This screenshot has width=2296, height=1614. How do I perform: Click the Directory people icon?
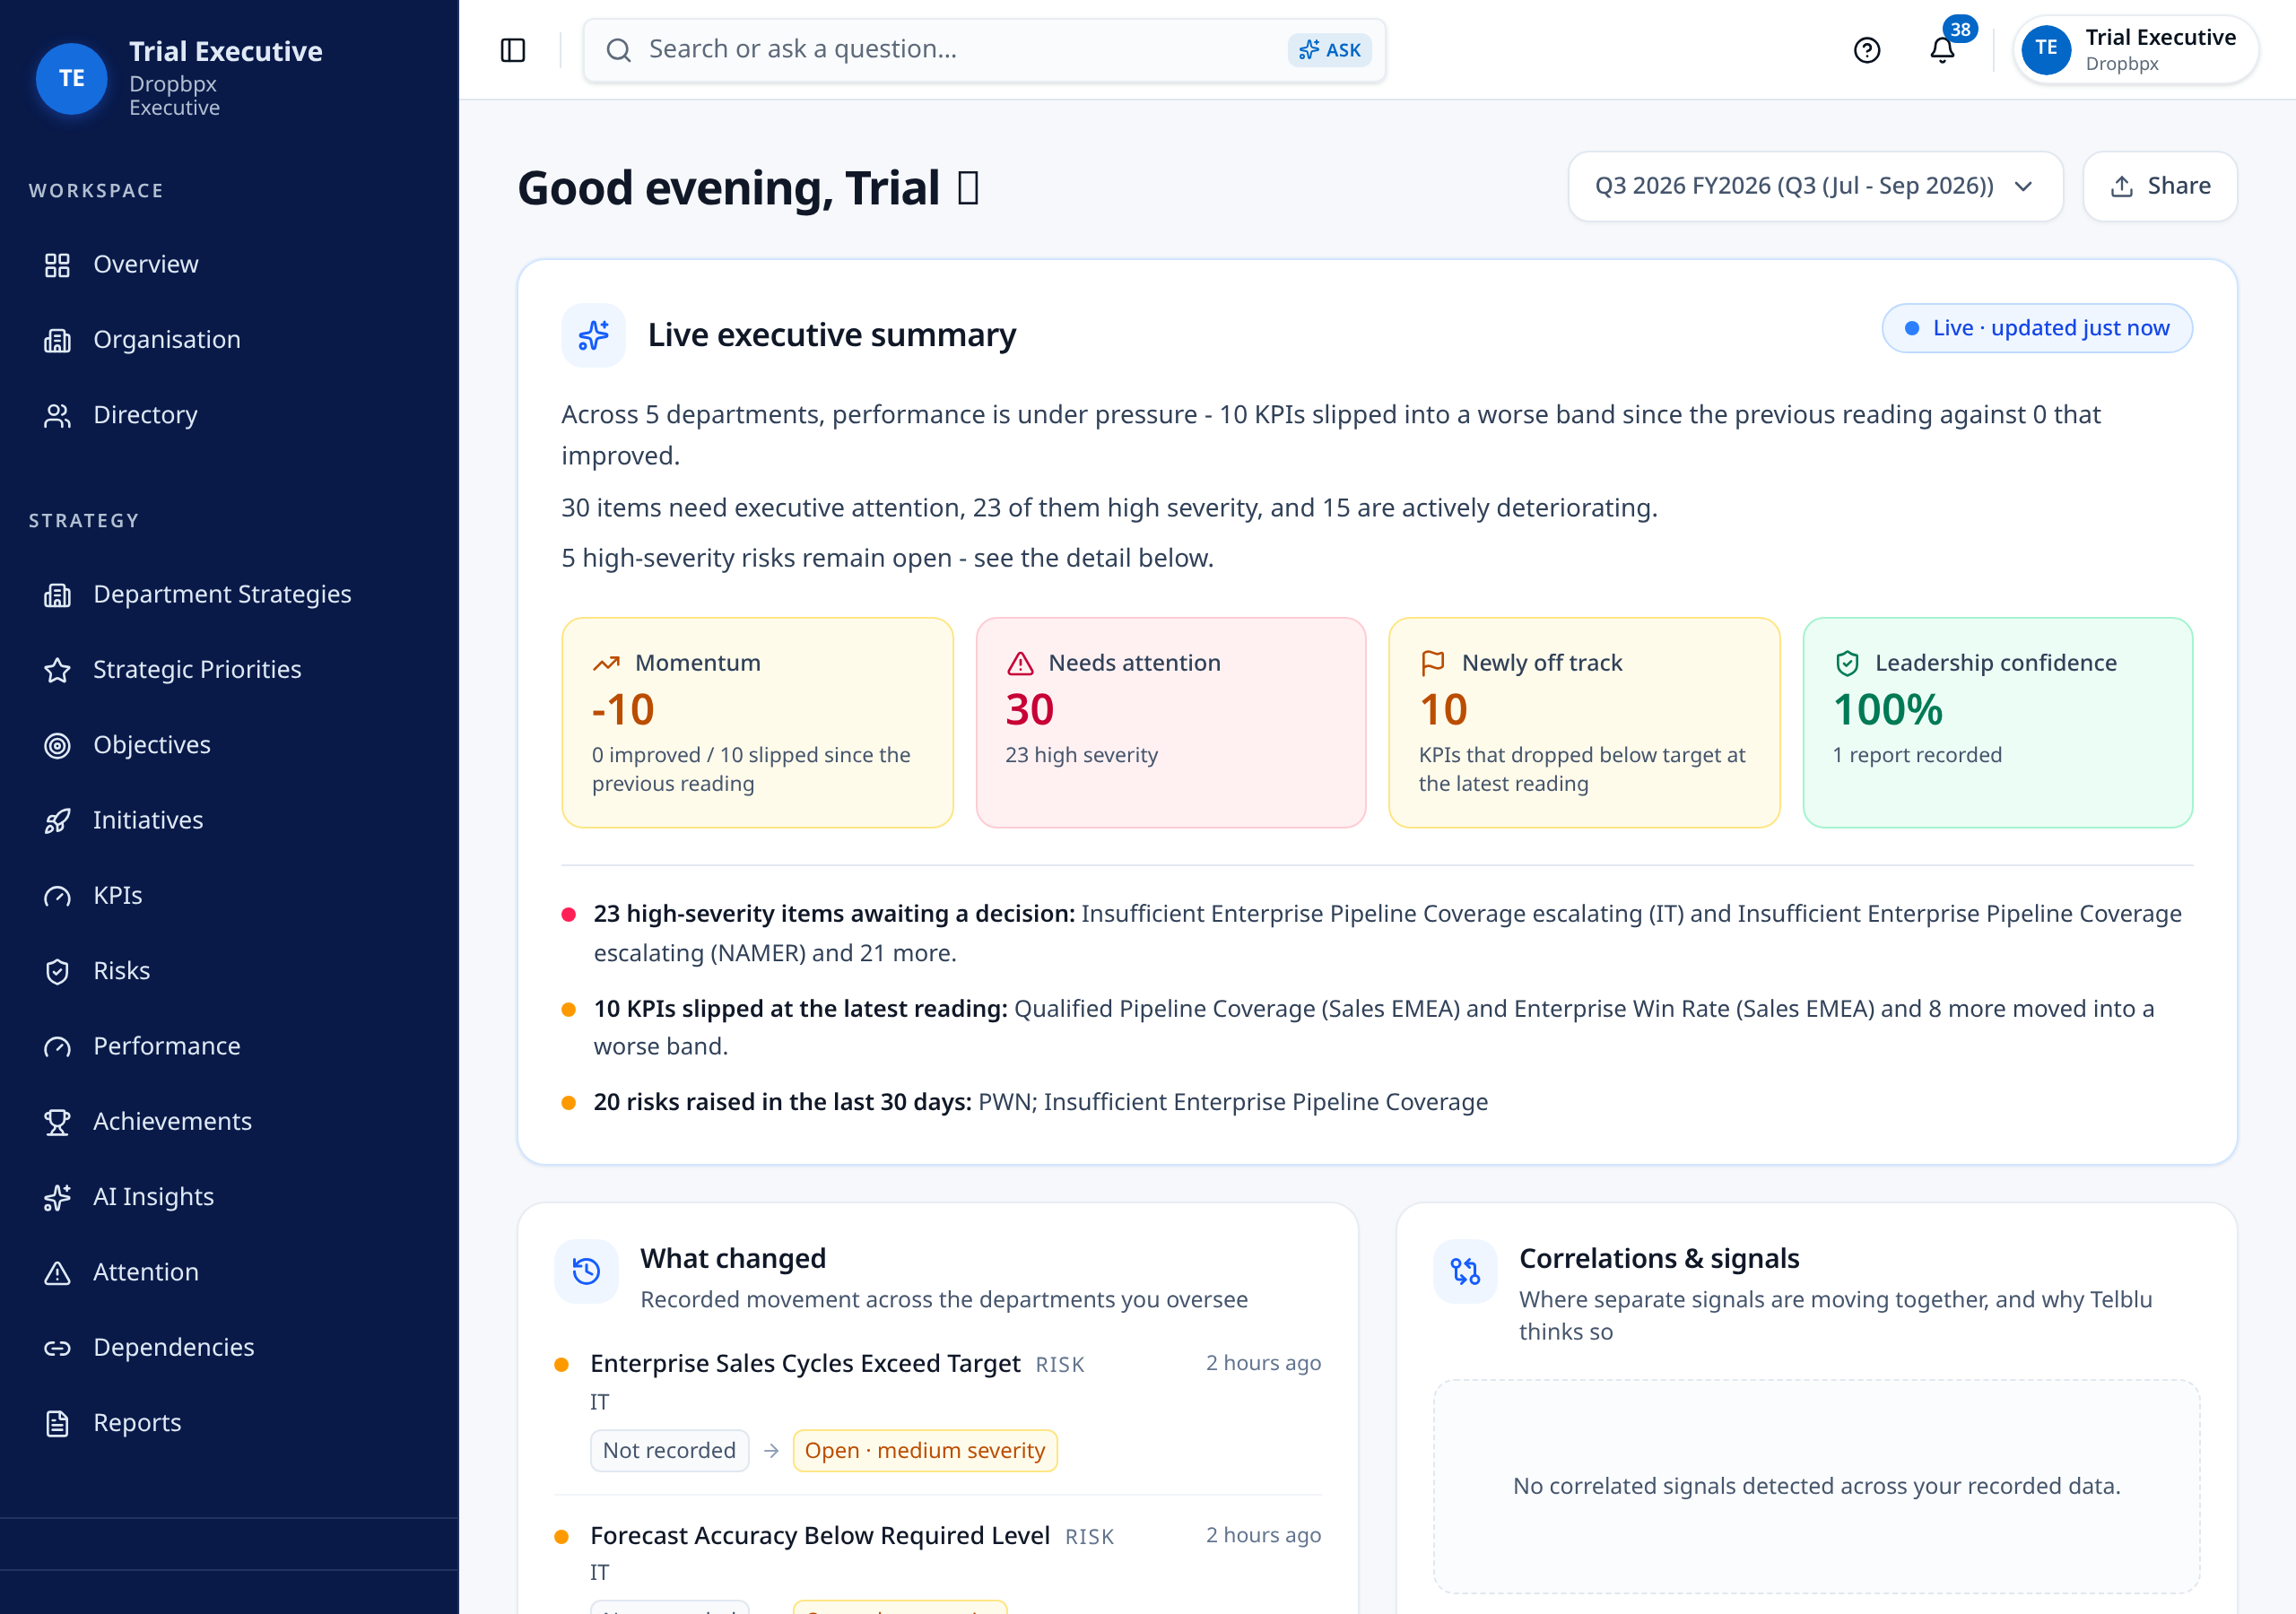click(57, 415)
